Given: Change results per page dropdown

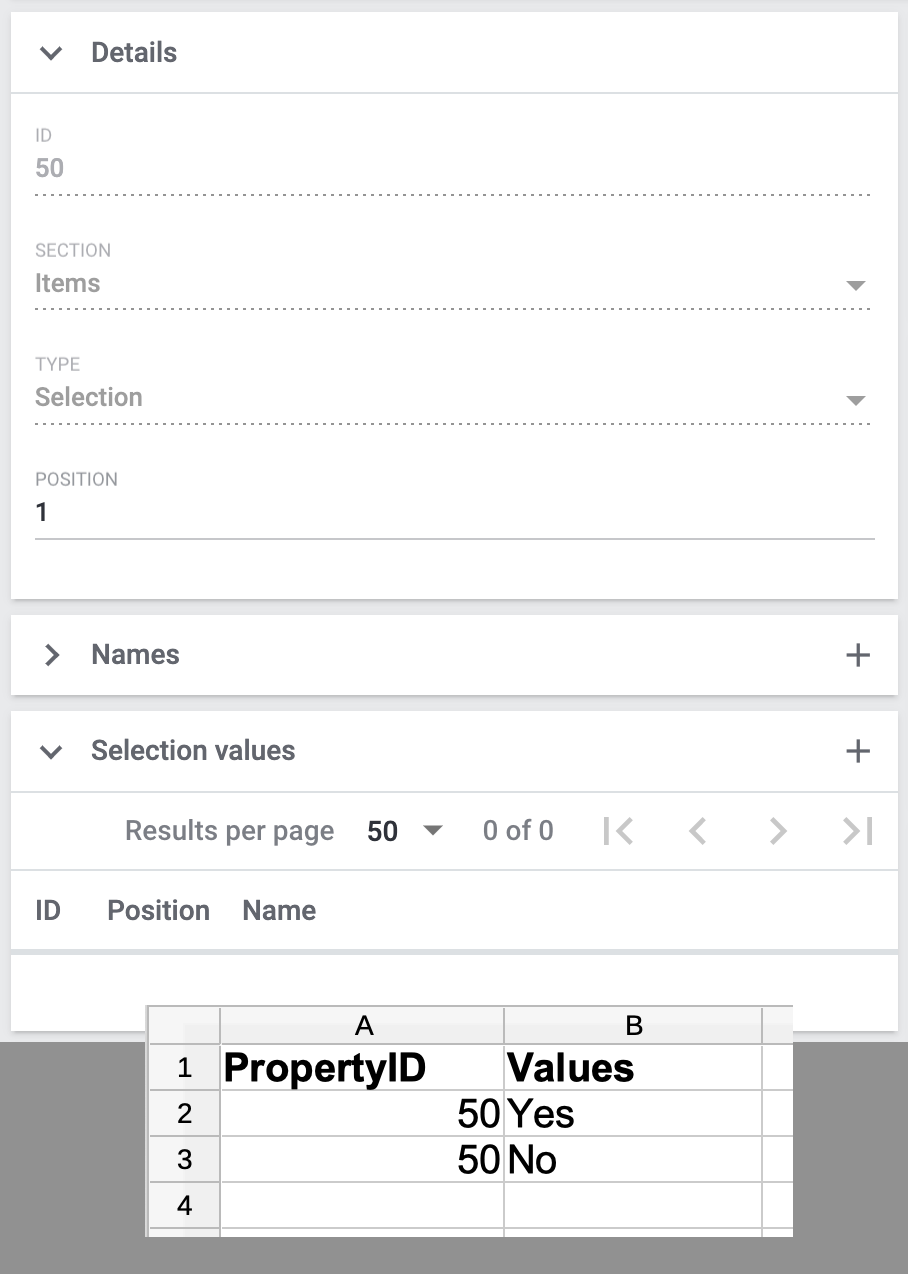Looking at the screenshot, I should pos(404,831).
